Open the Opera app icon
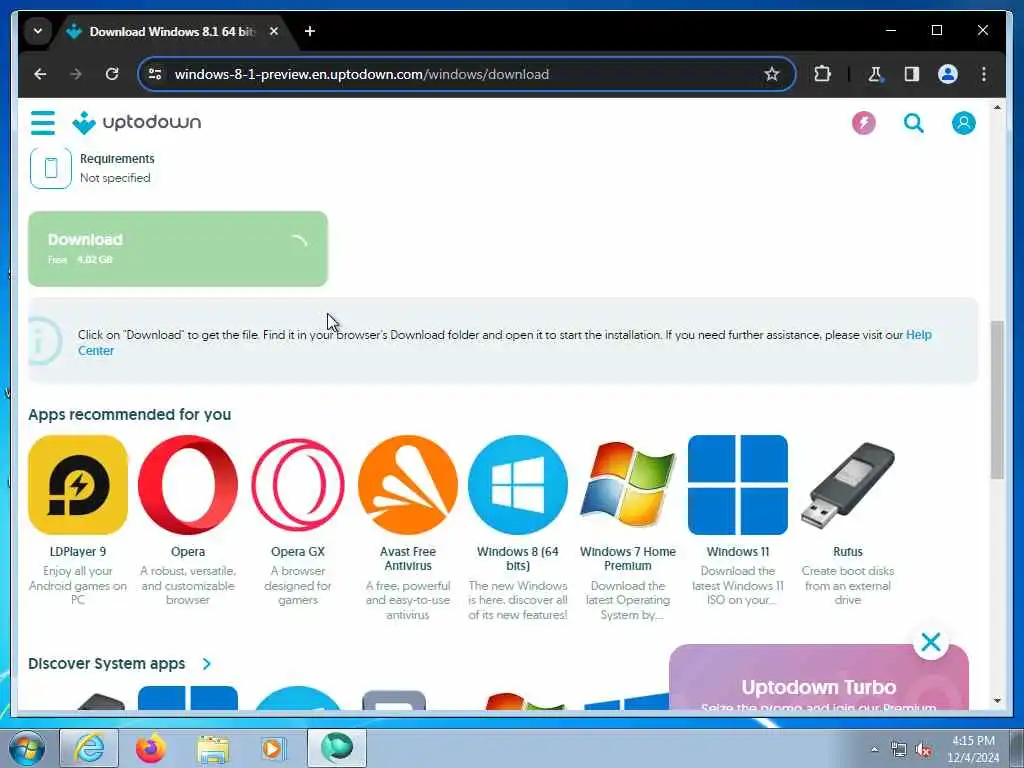Viewport: 1024px width, 768px height. click(188, 485)
